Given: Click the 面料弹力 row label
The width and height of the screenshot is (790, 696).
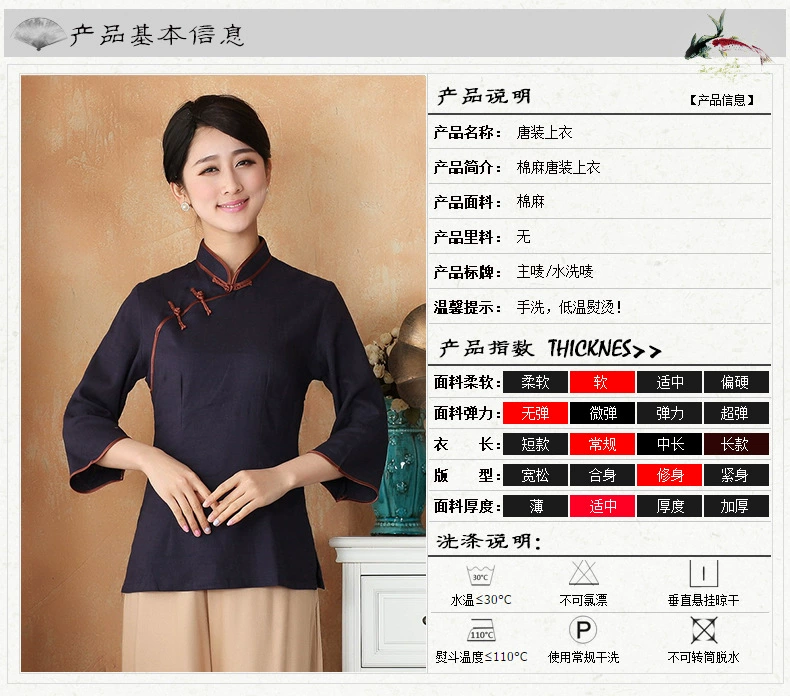Looking at the screenshot, I should click(x=467, y=413).
